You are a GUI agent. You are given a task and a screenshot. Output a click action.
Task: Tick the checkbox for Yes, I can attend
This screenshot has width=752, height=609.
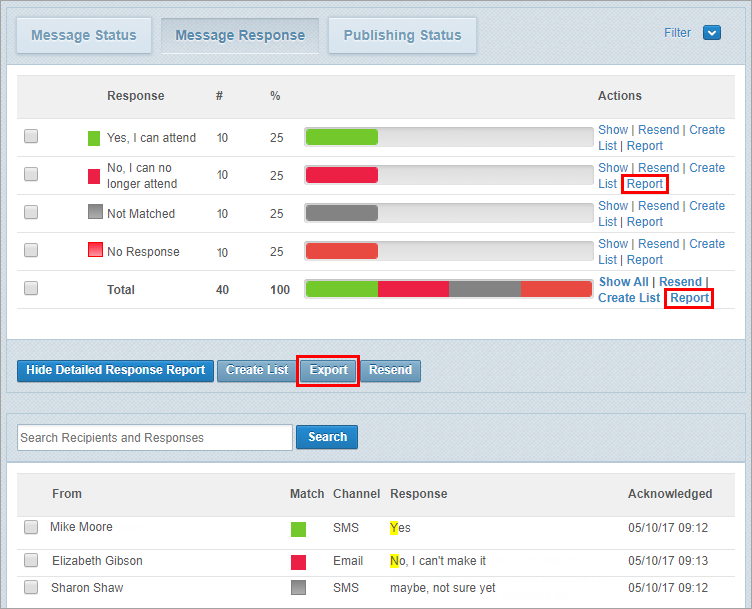coord(31,136)
